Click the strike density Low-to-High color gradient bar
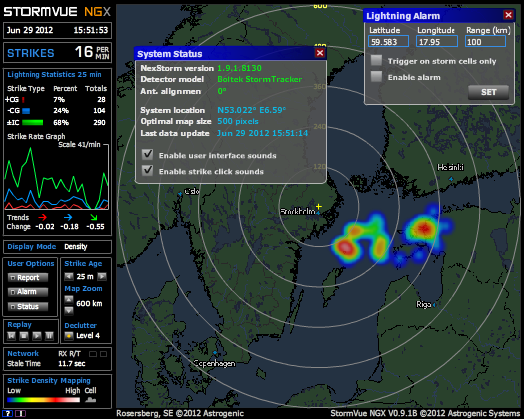 (x=43, y=400)
